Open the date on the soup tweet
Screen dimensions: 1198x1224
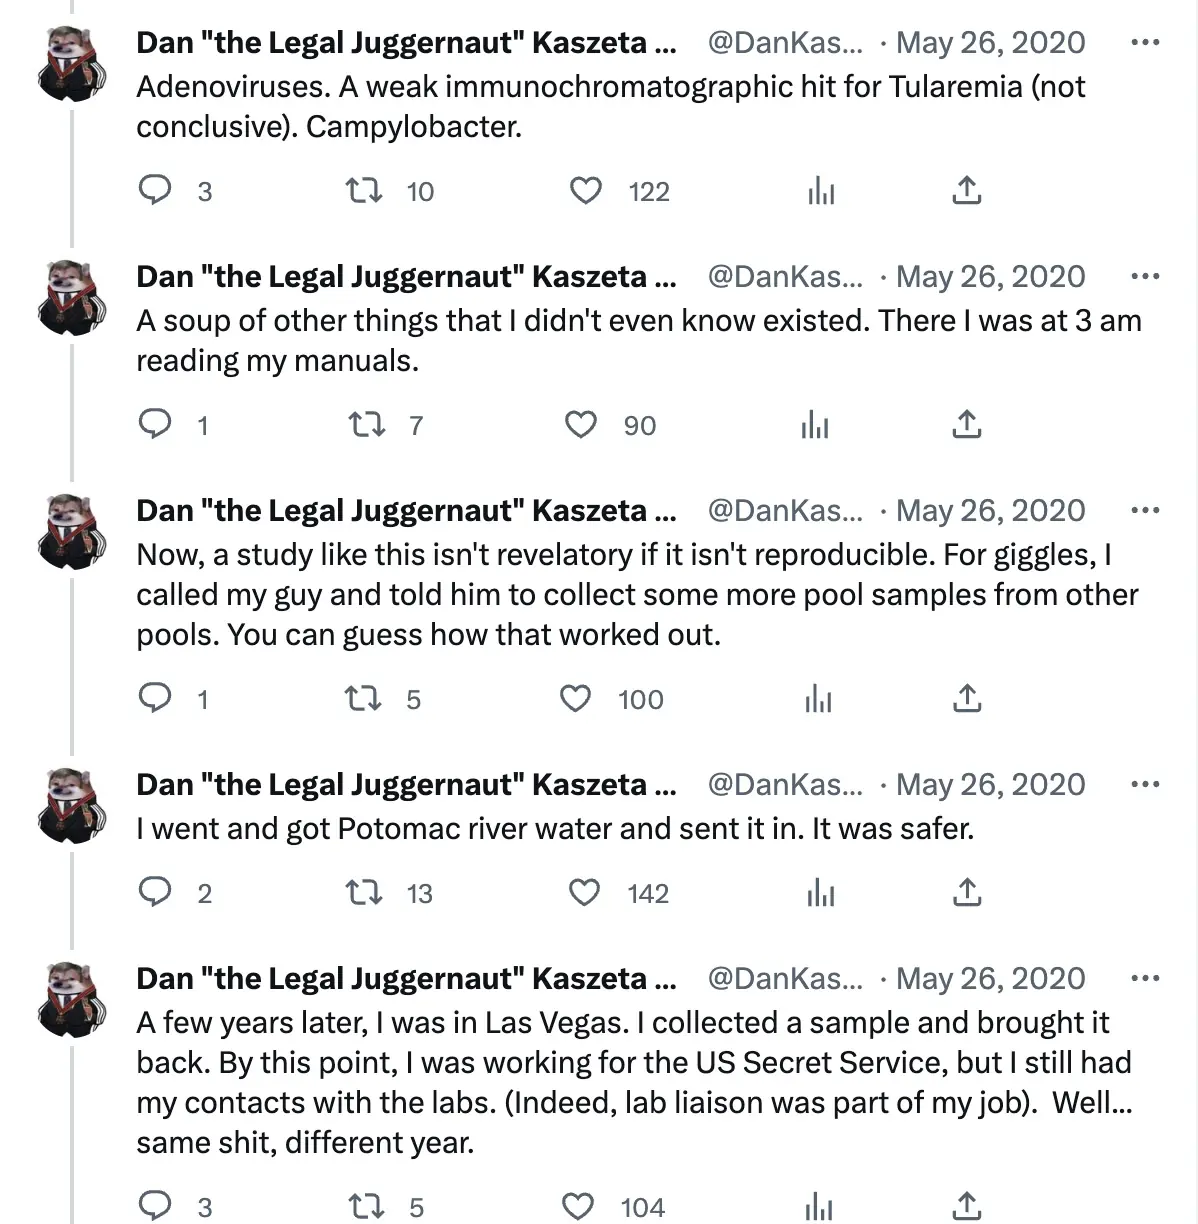tap(990, 277)
